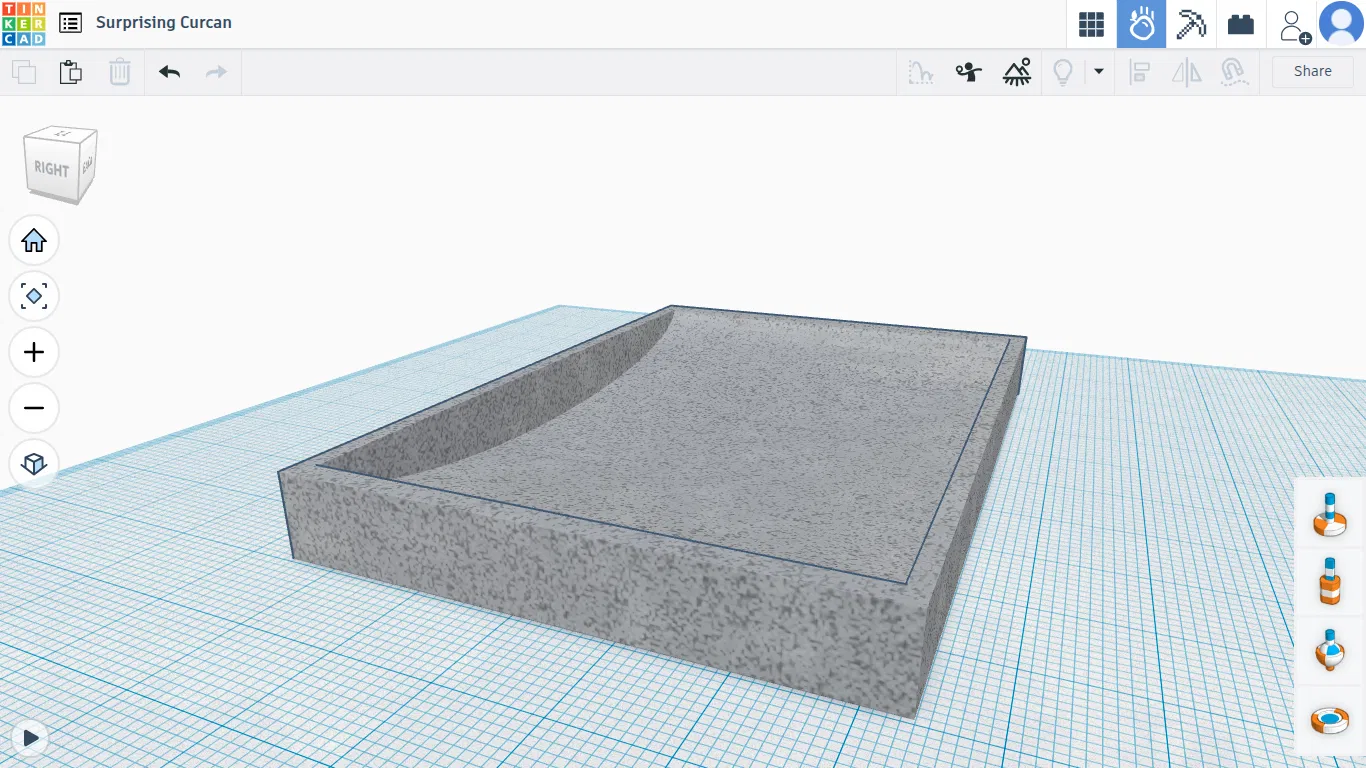Fit all in view button
This screenshot has width=1366, height=768.
[34, 296]
